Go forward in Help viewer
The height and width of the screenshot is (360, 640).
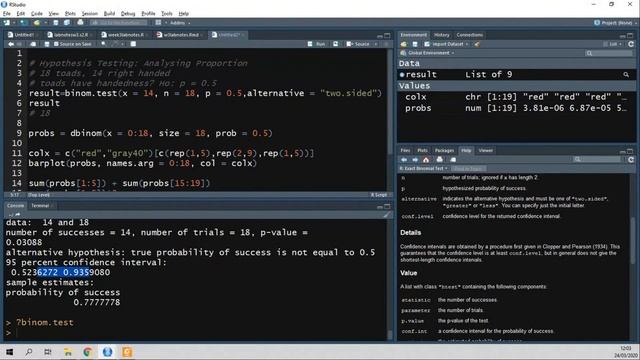click(x=415, y=160)
